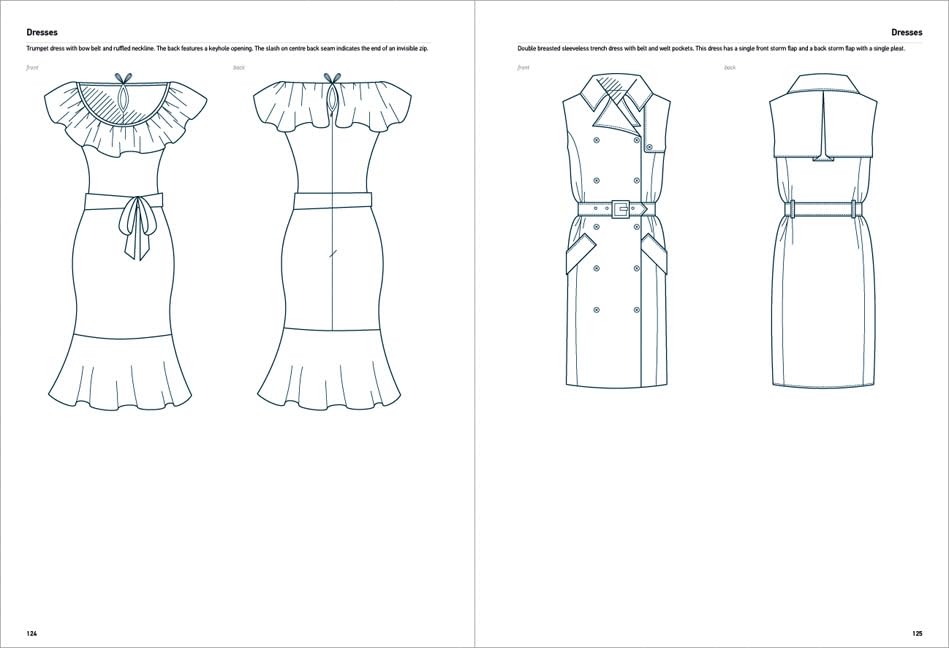This screenshot has width=949, height=648.
Task: Open the right Dresses heading
Action: [x=907, y=31]
